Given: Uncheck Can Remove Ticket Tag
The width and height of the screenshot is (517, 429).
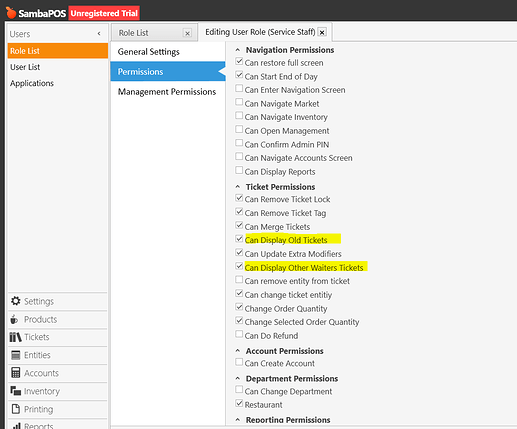Looking at the screenshot, I should 239,212.
